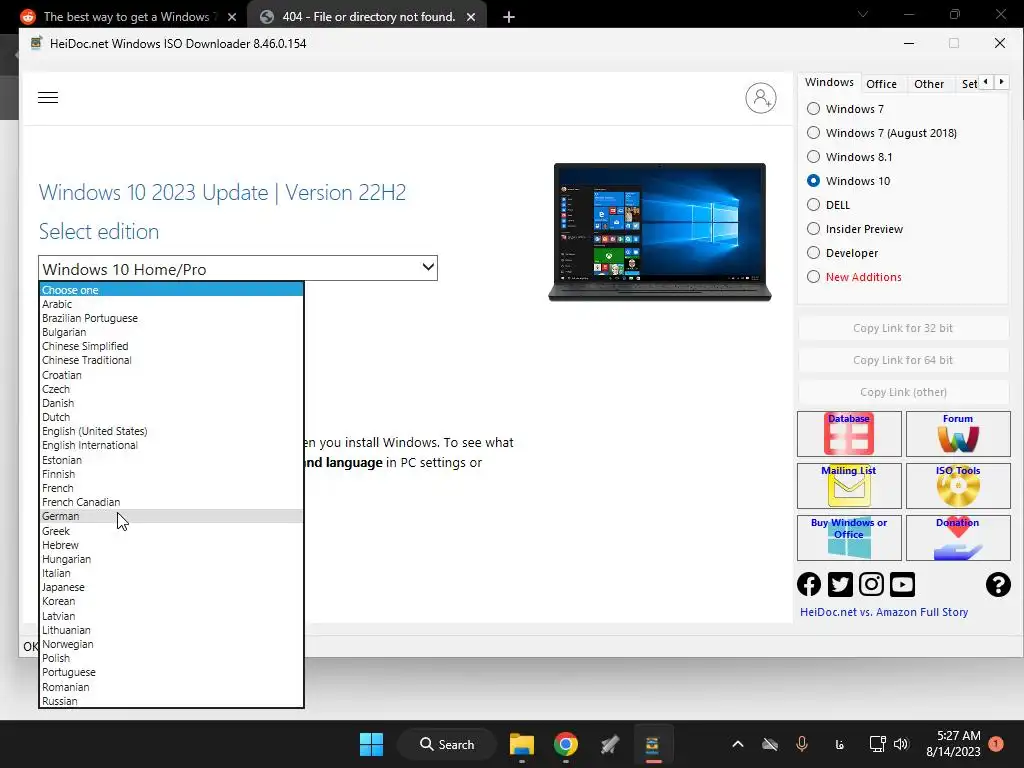Switch to the Office tab
Screen dimensions: 1024x768
(x=881, y=84)
